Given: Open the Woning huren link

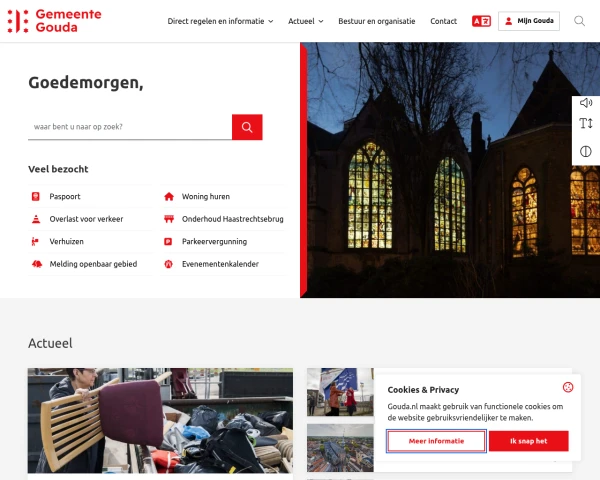Looking at the screenshot, I should [x=206, y=196].
